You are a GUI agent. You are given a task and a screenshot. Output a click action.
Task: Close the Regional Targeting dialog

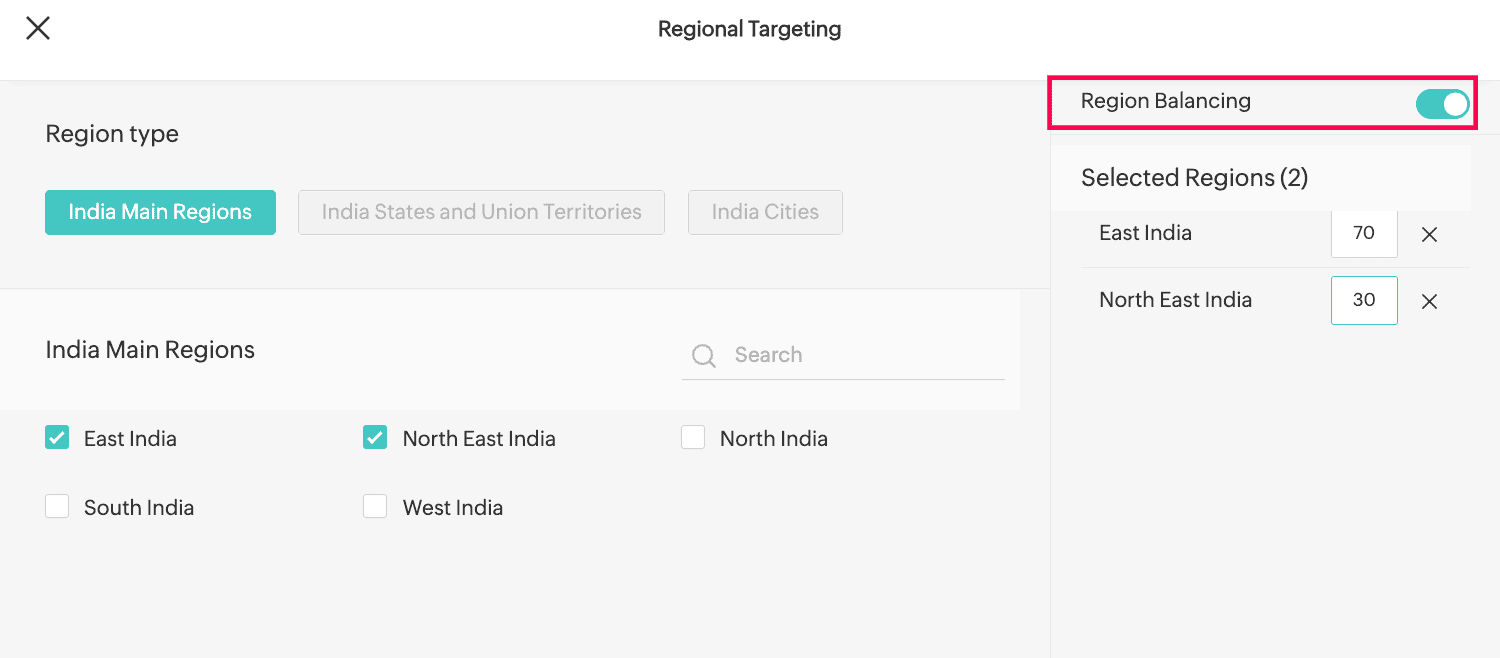pyautogui.click(x=38, y=28)
